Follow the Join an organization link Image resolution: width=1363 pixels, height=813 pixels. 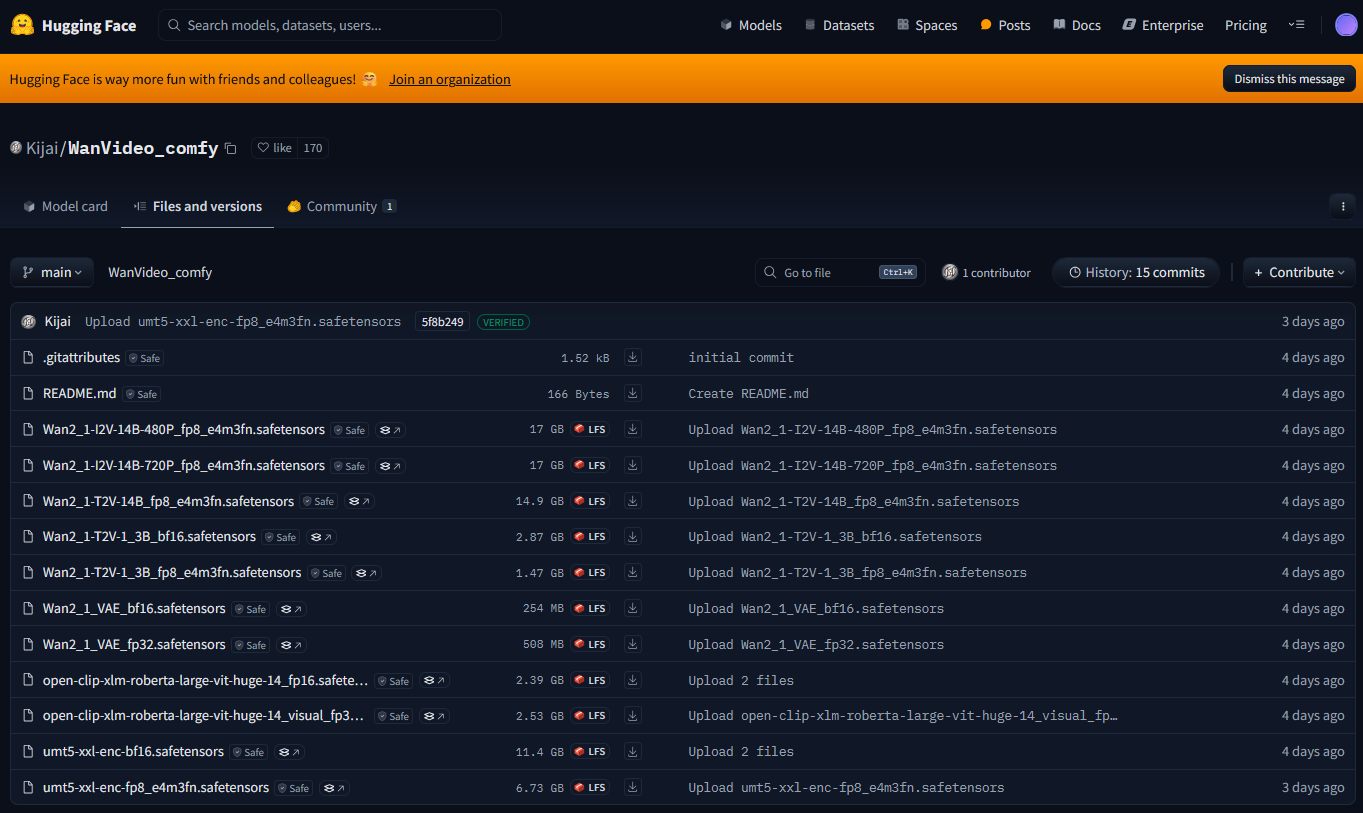click(x=449, y=79)
